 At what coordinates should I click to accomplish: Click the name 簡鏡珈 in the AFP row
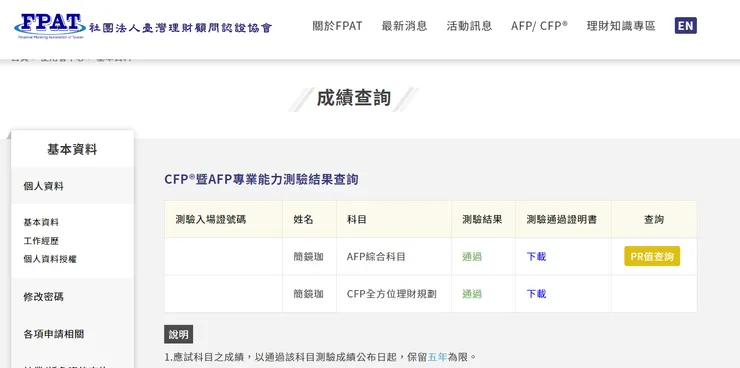pyautogui.click(x=309, y=257)
